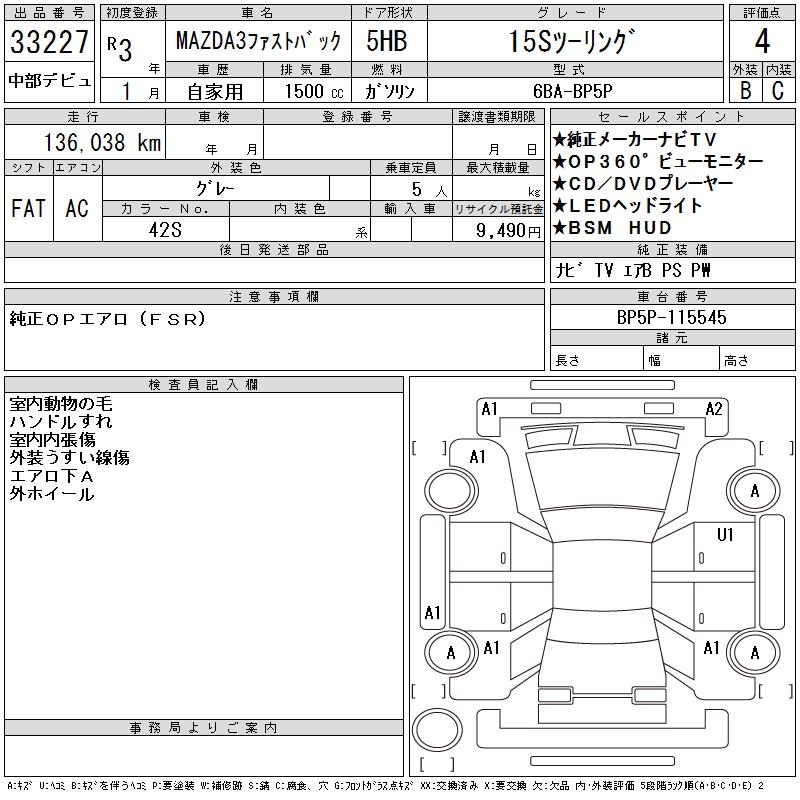
Task: Click sales point ★LEDヘッドライト
Action: click(x=628, y=206)
